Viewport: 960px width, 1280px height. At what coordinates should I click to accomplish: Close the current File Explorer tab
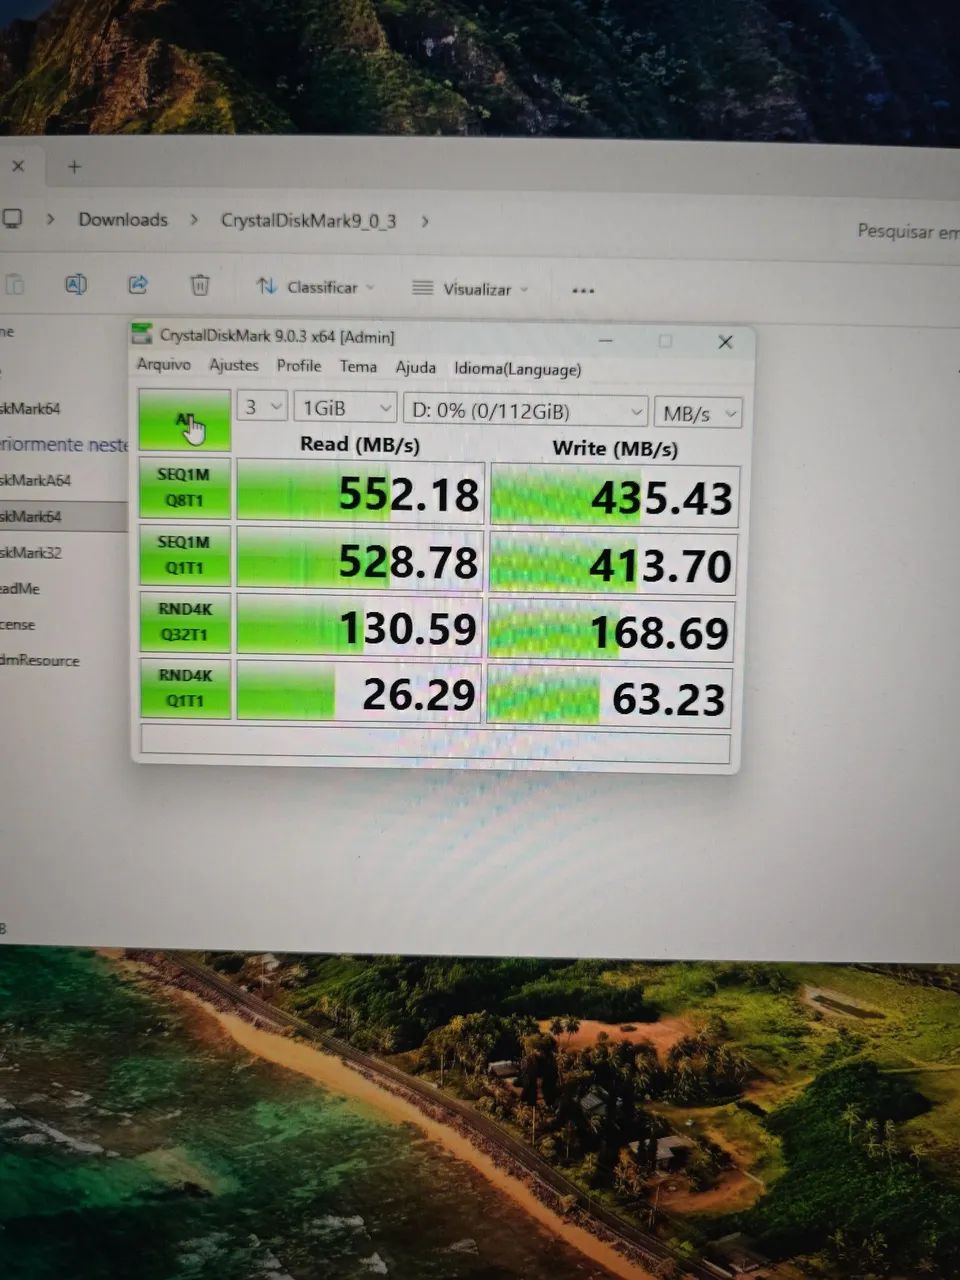pos(18,166)
